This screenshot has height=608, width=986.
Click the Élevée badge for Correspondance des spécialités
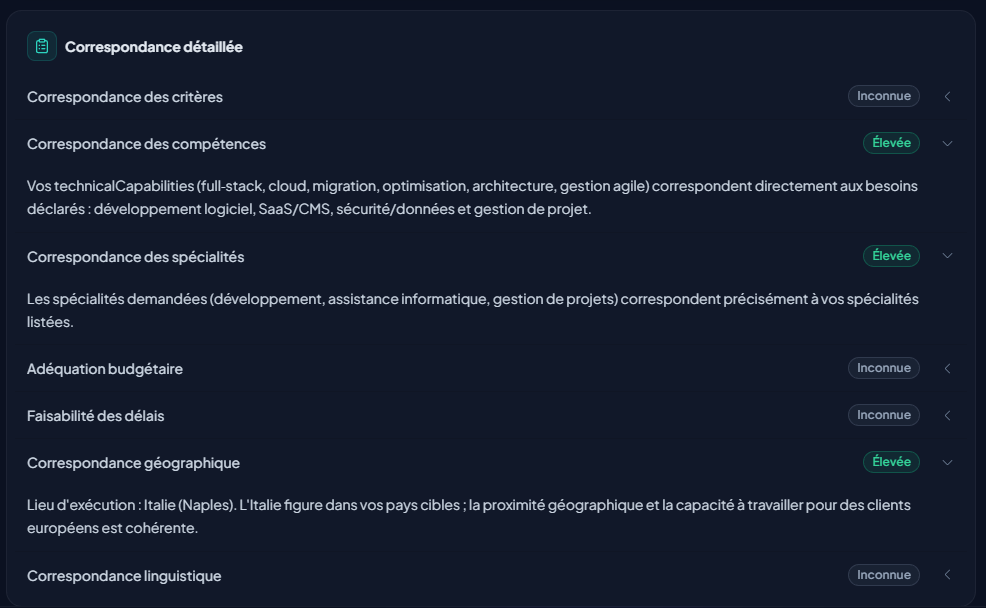pyautogui.click(x=891, y=256)
